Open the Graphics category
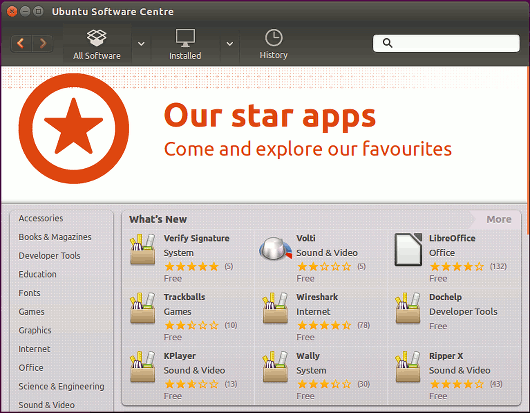The image size is (530, 413). (x=35, y=330)
